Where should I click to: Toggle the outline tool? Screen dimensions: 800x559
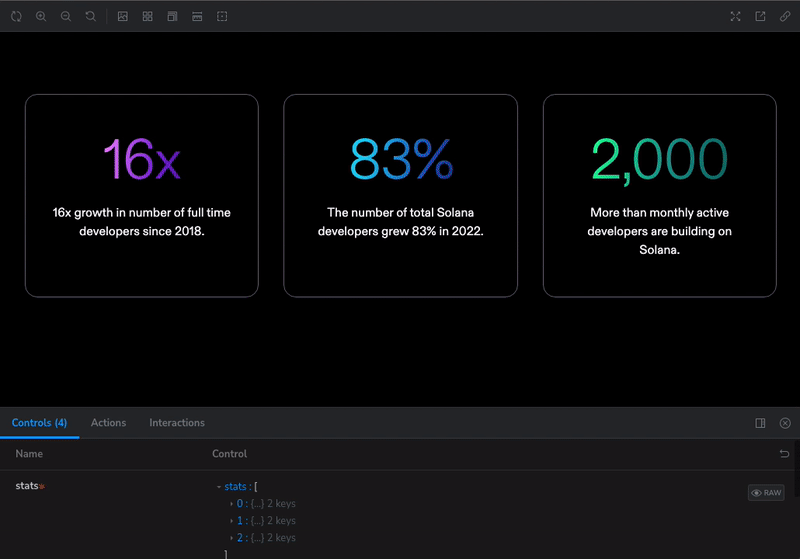[x=222, y=16]
